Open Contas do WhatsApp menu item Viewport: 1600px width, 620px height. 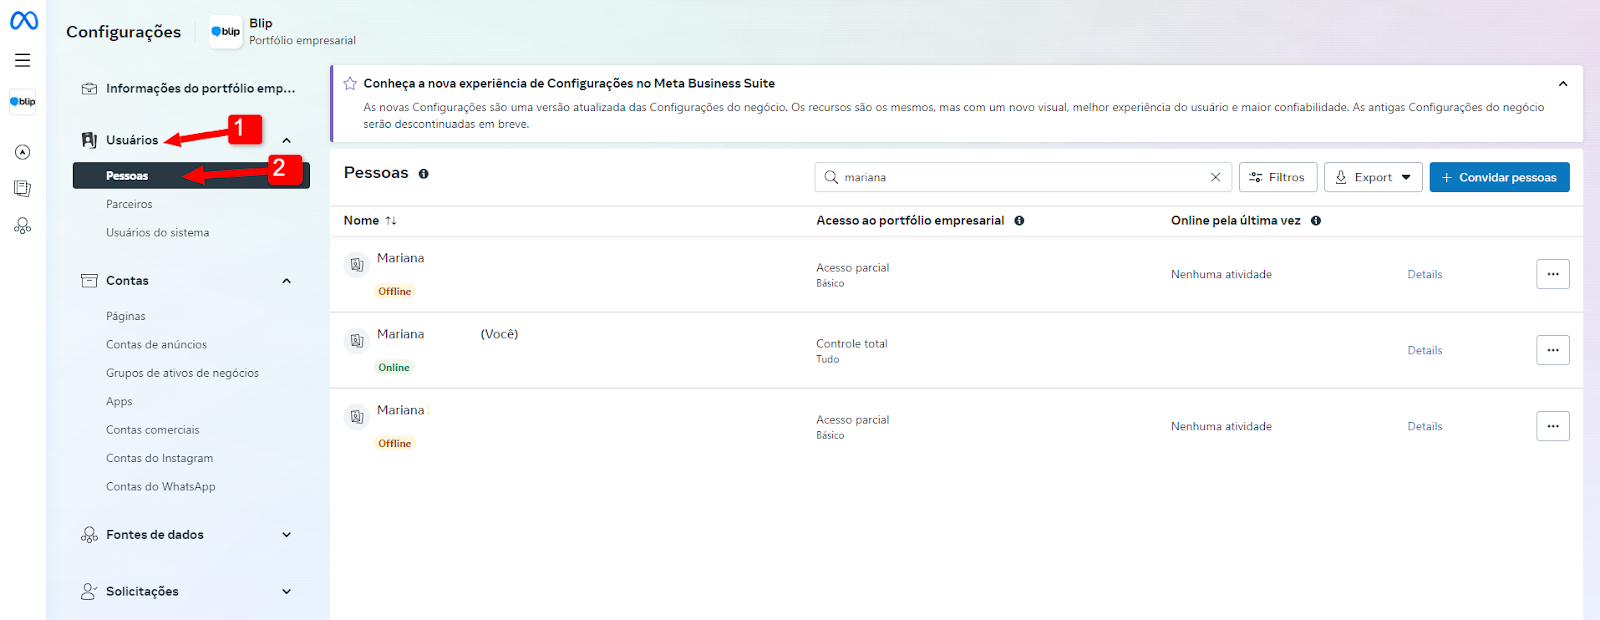coord(160,487)
